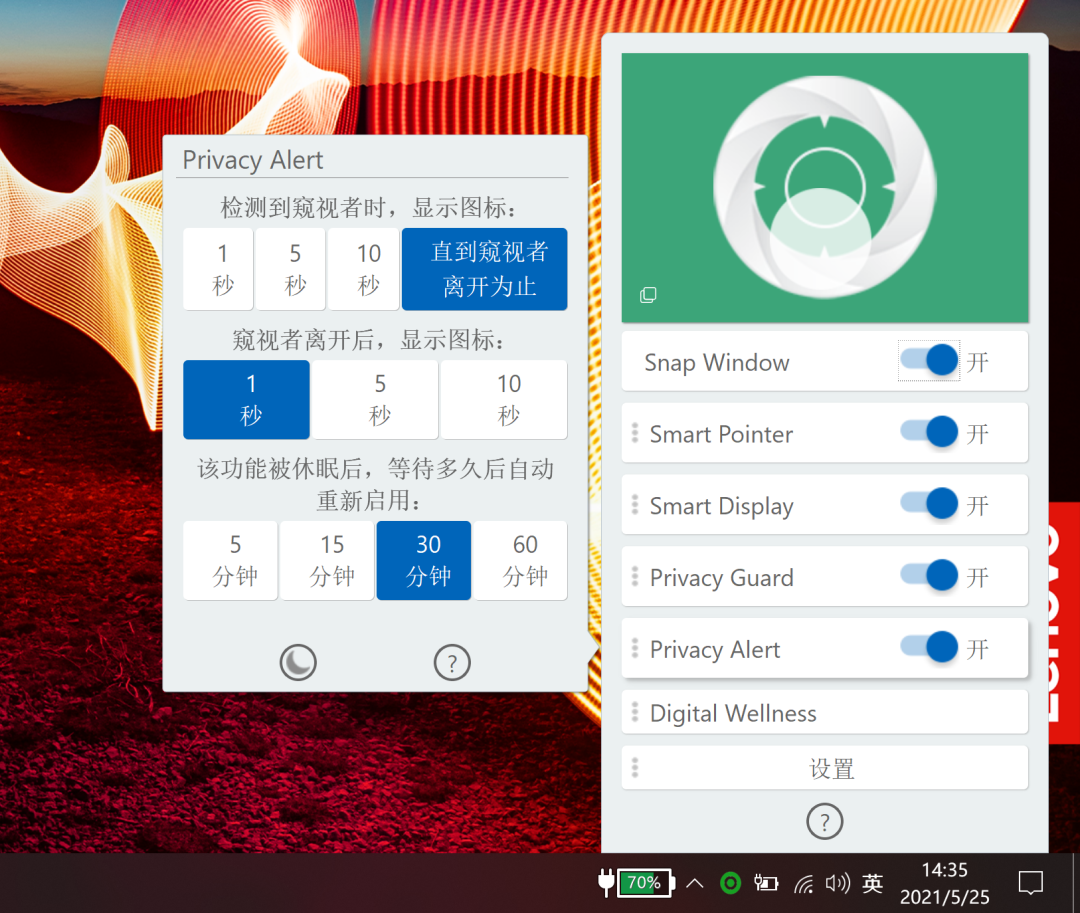This screenshot has height=913, width=1080.
Task: Click the battery 70% icon in taskbar
Action: point(643,883)
